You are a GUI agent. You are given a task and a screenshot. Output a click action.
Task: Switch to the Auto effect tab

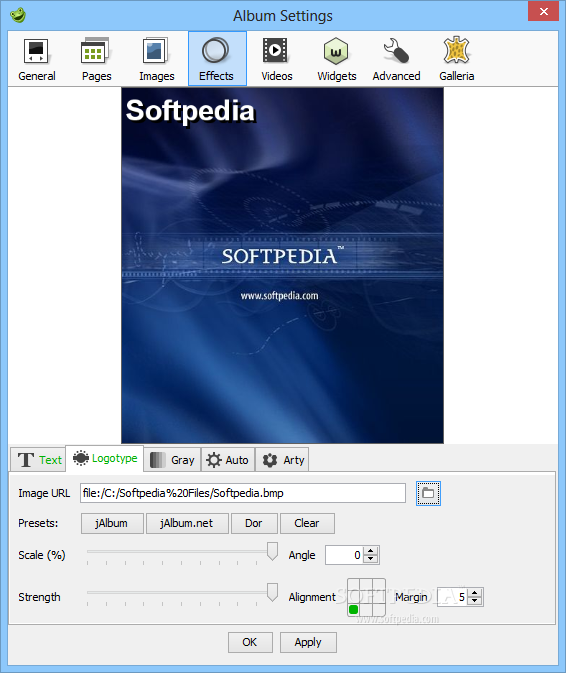click(228, 460)
